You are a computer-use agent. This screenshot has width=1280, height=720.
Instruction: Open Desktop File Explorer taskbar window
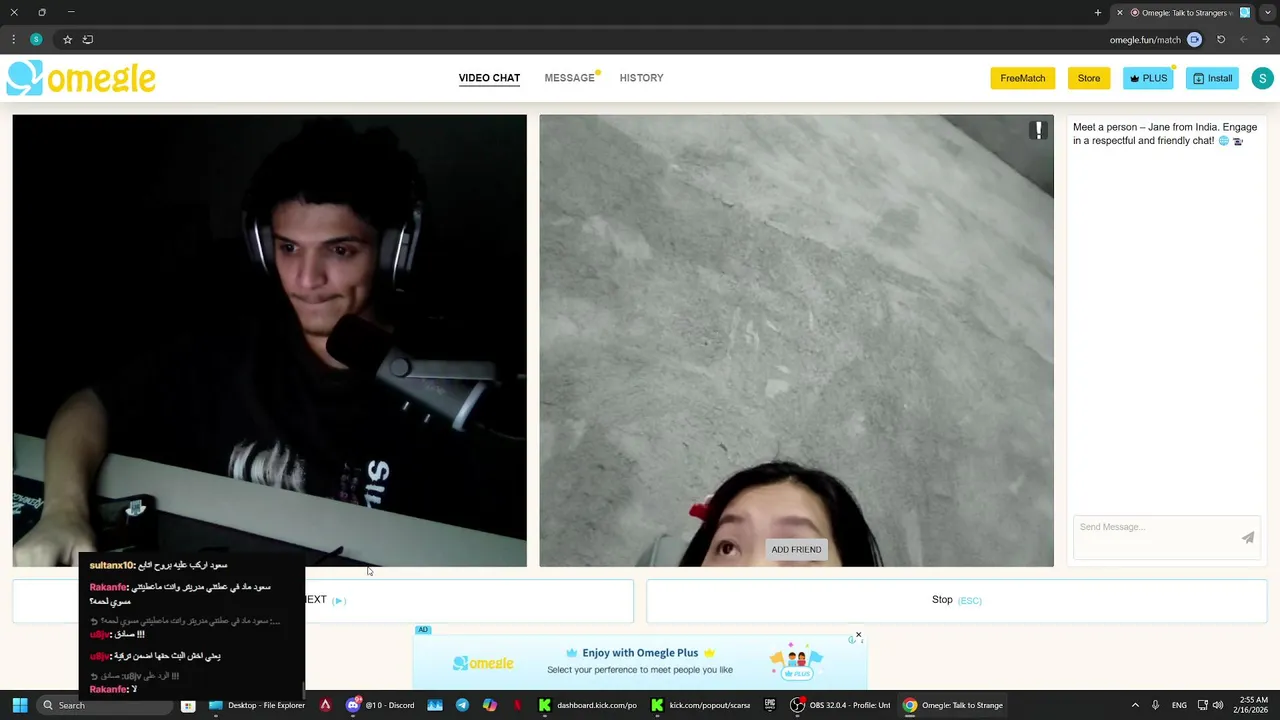point(258,705)
